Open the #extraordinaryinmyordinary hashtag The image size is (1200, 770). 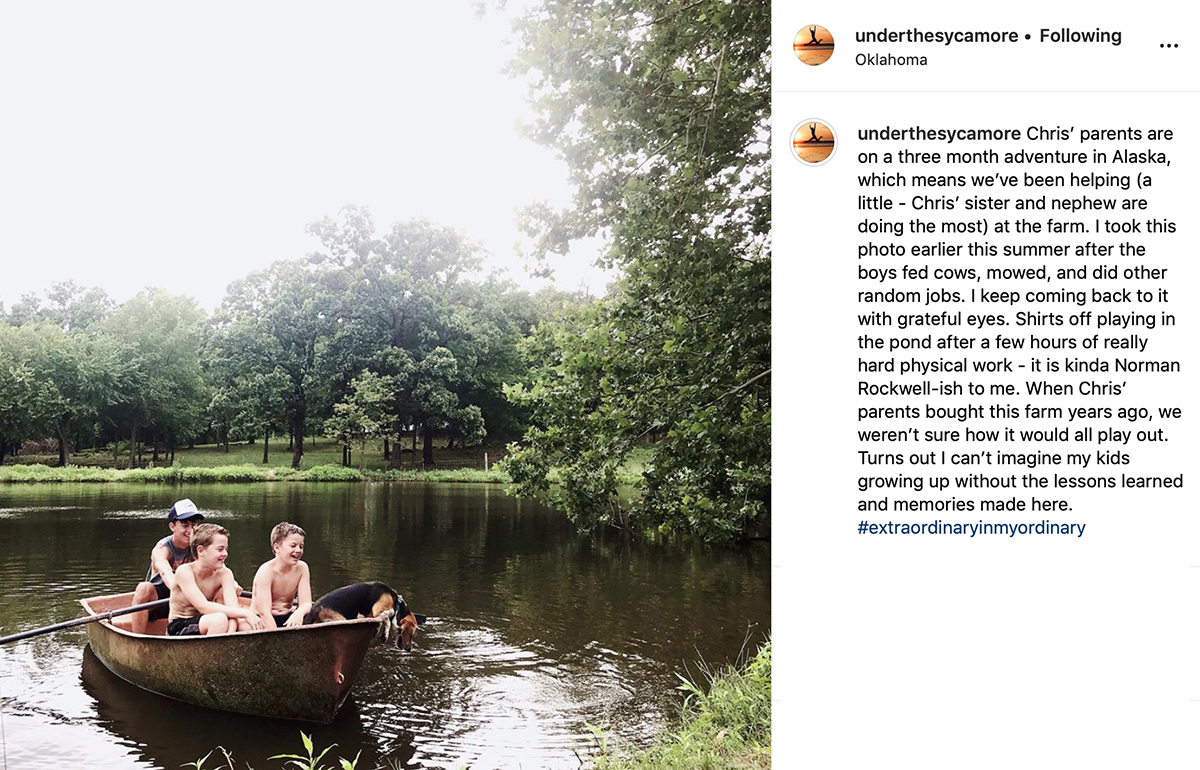click(971, 527)
